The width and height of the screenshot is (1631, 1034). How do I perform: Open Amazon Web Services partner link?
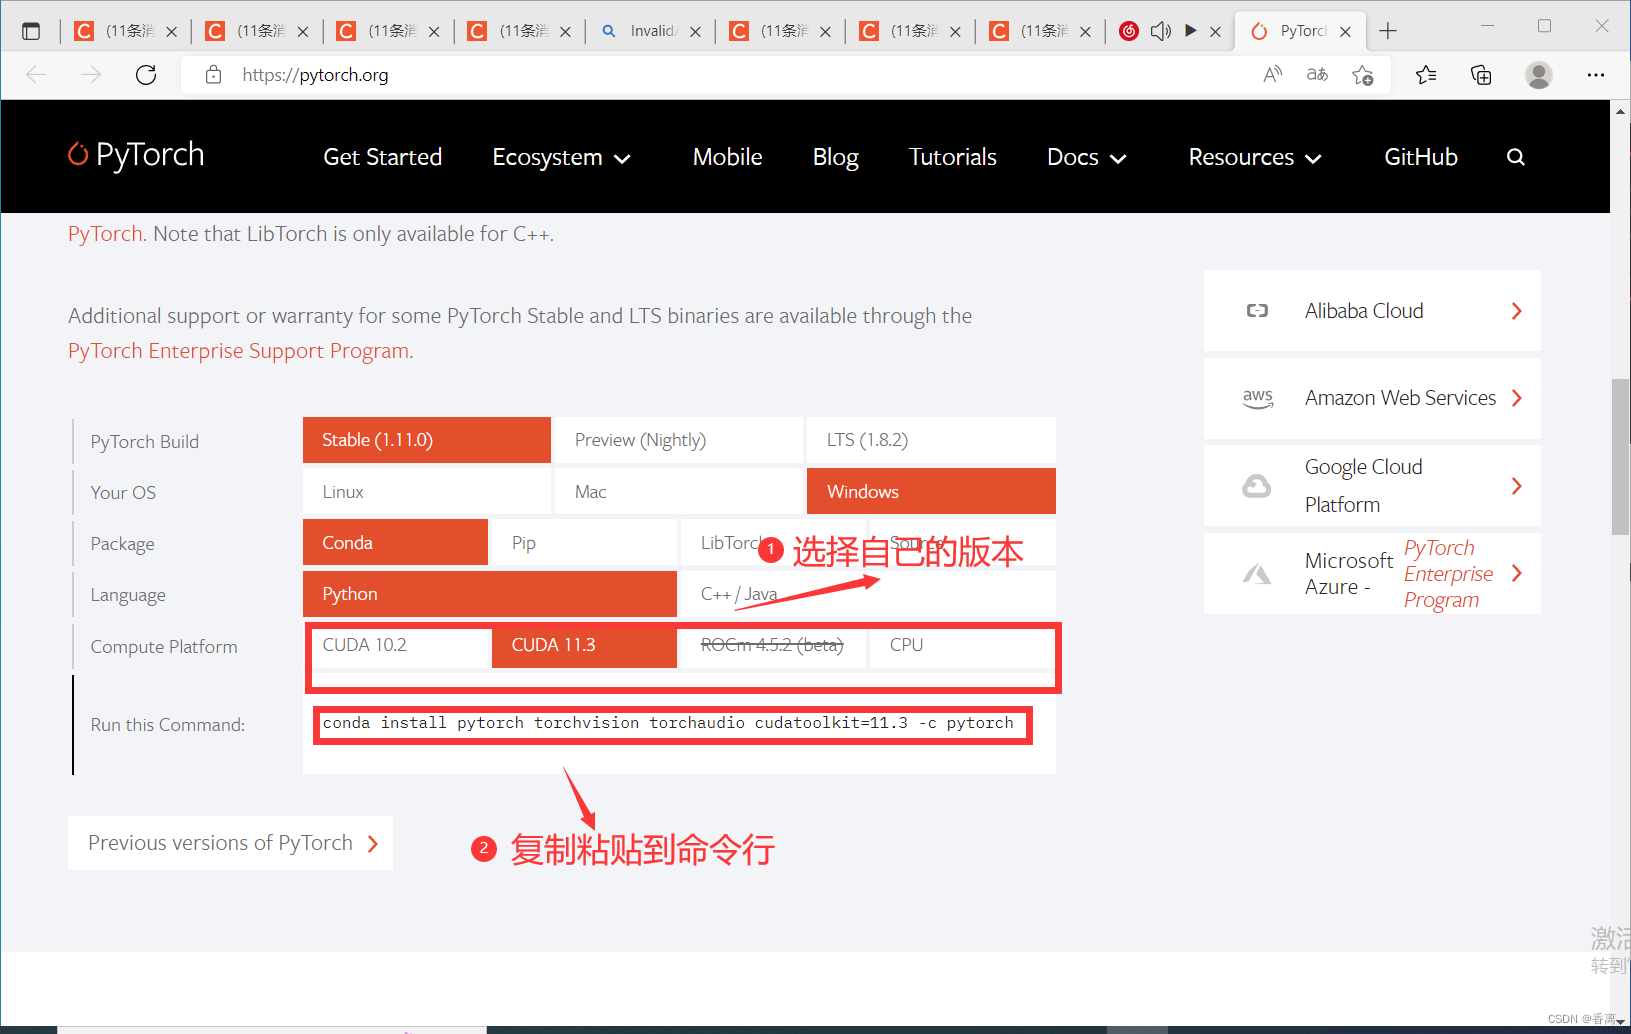coord(1372,398)
